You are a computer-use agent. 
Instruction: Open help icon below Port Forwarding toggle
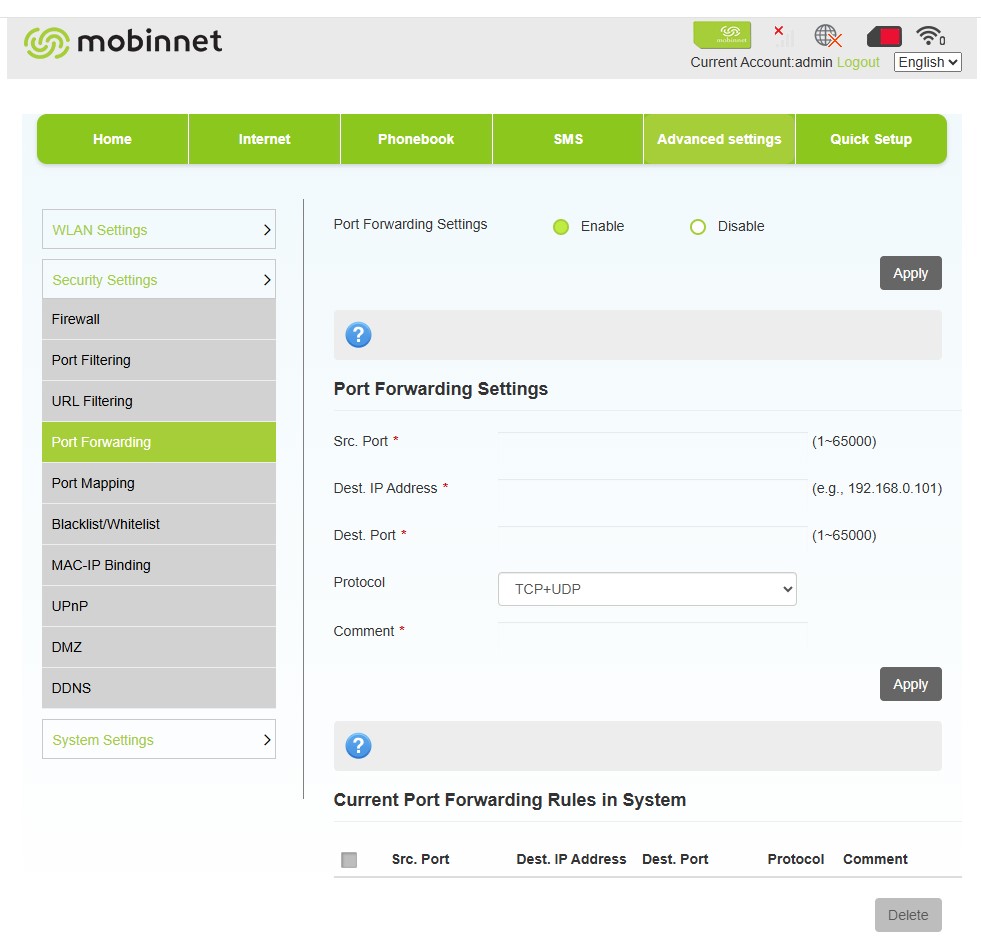[358, 335]
